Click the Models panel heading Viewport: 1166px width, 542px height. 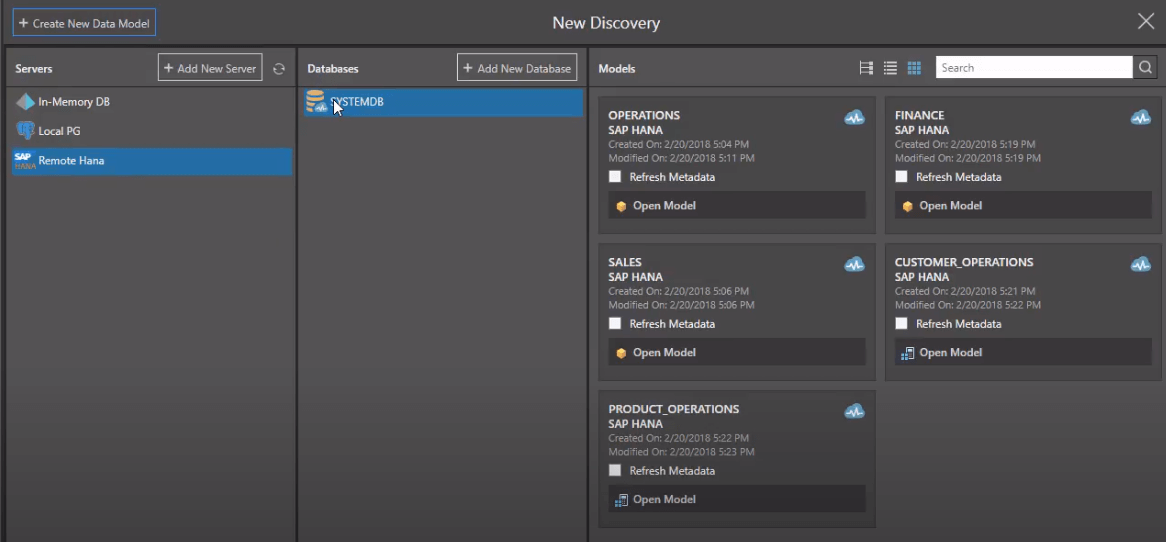(616, 68)
